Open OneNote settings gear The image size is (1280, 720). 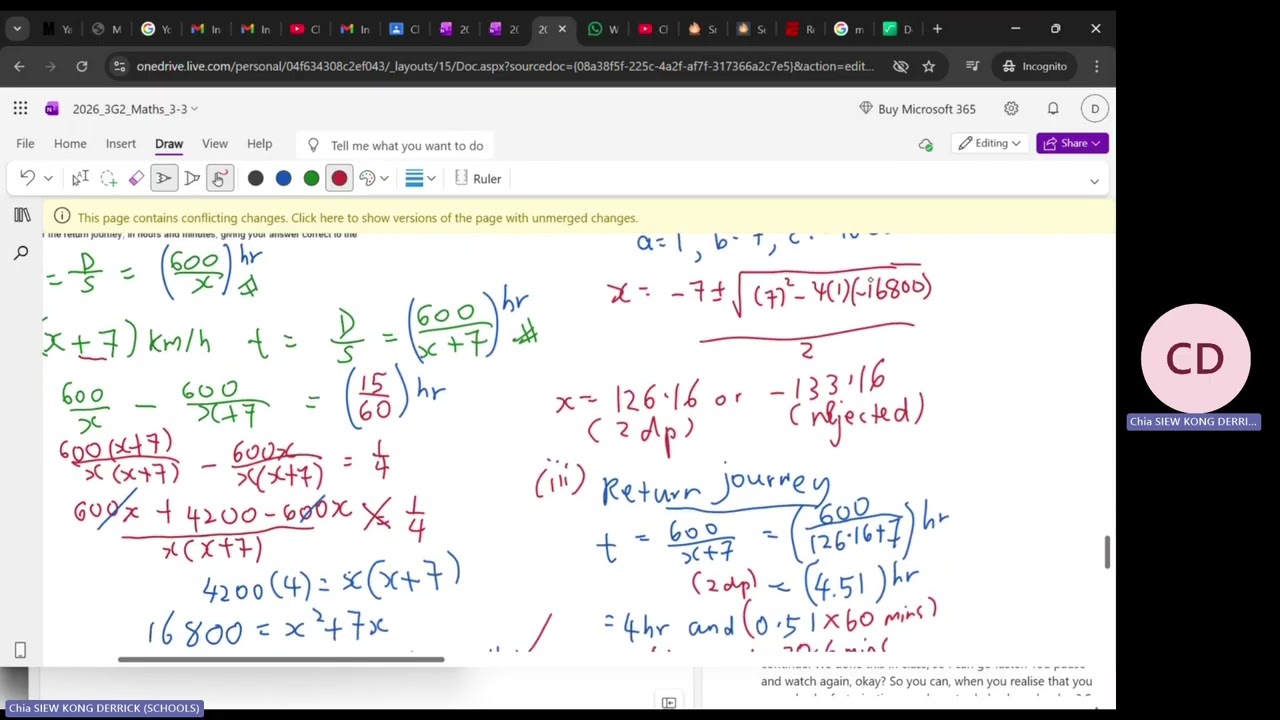tap(1011, 109)
